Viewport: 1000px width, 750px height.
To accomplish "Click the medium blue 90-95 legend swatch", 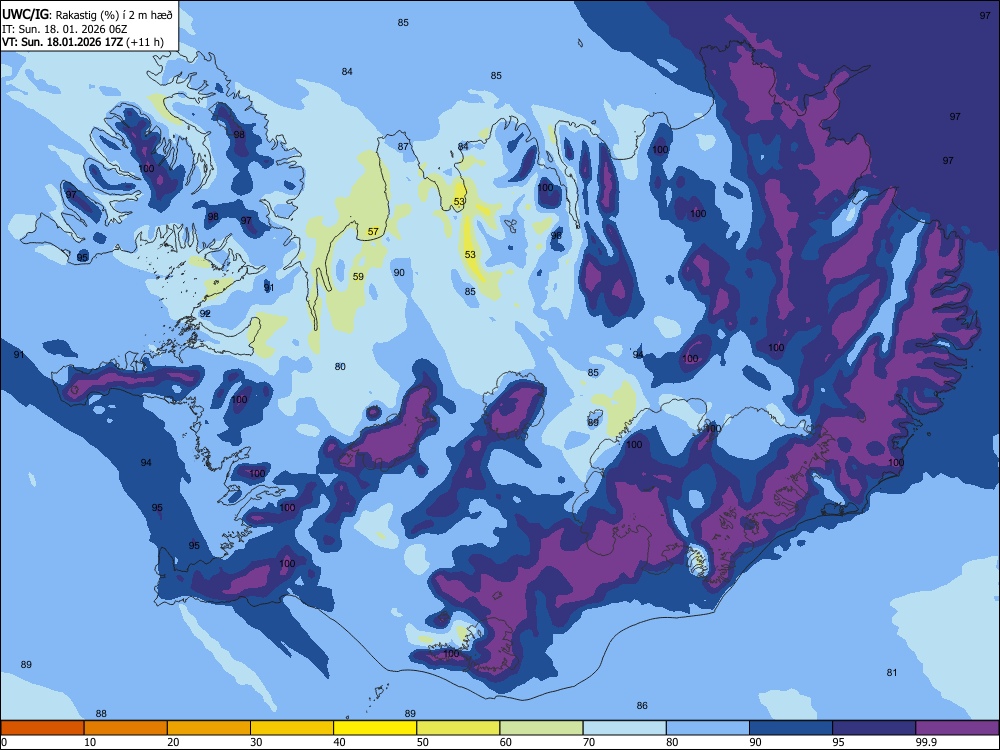I will [791, 728].
